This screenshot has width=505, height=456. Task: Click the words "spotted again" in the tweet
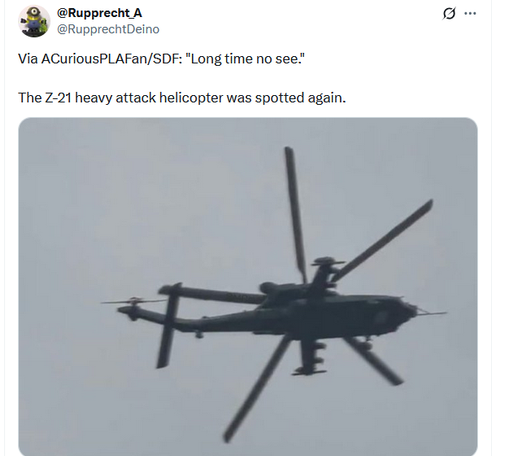301,98
